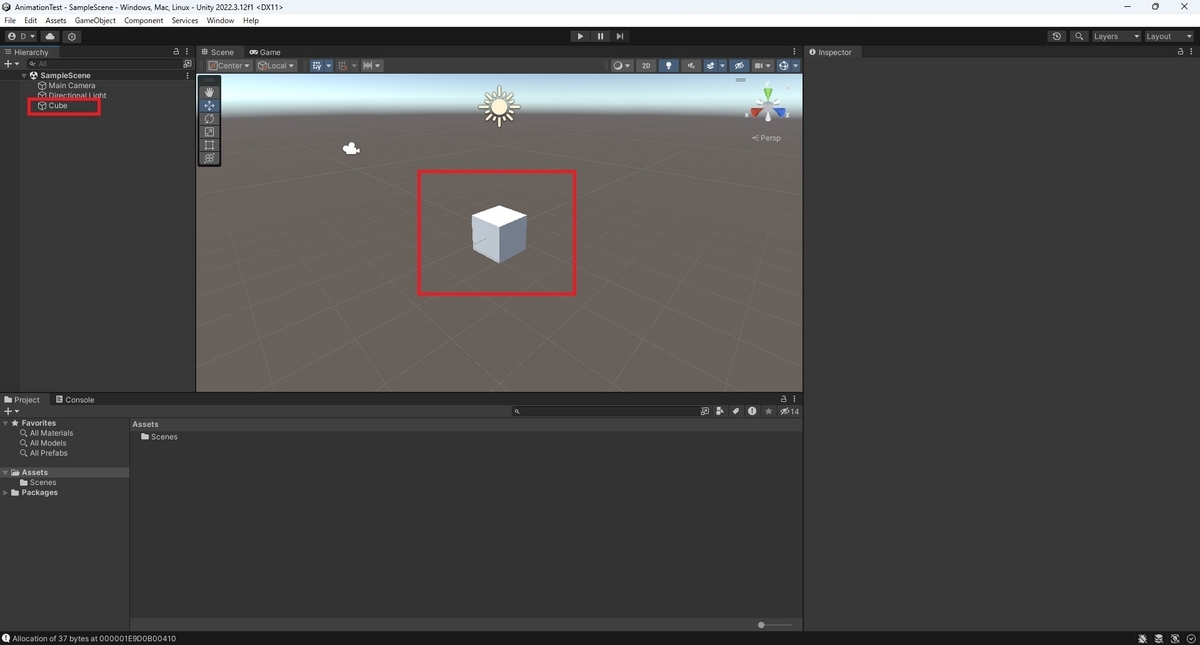The height and width of the screenshot is (645, 1200).
Task: Open the Center pivot mode dropdown
Action: click(x=228, y=65)
